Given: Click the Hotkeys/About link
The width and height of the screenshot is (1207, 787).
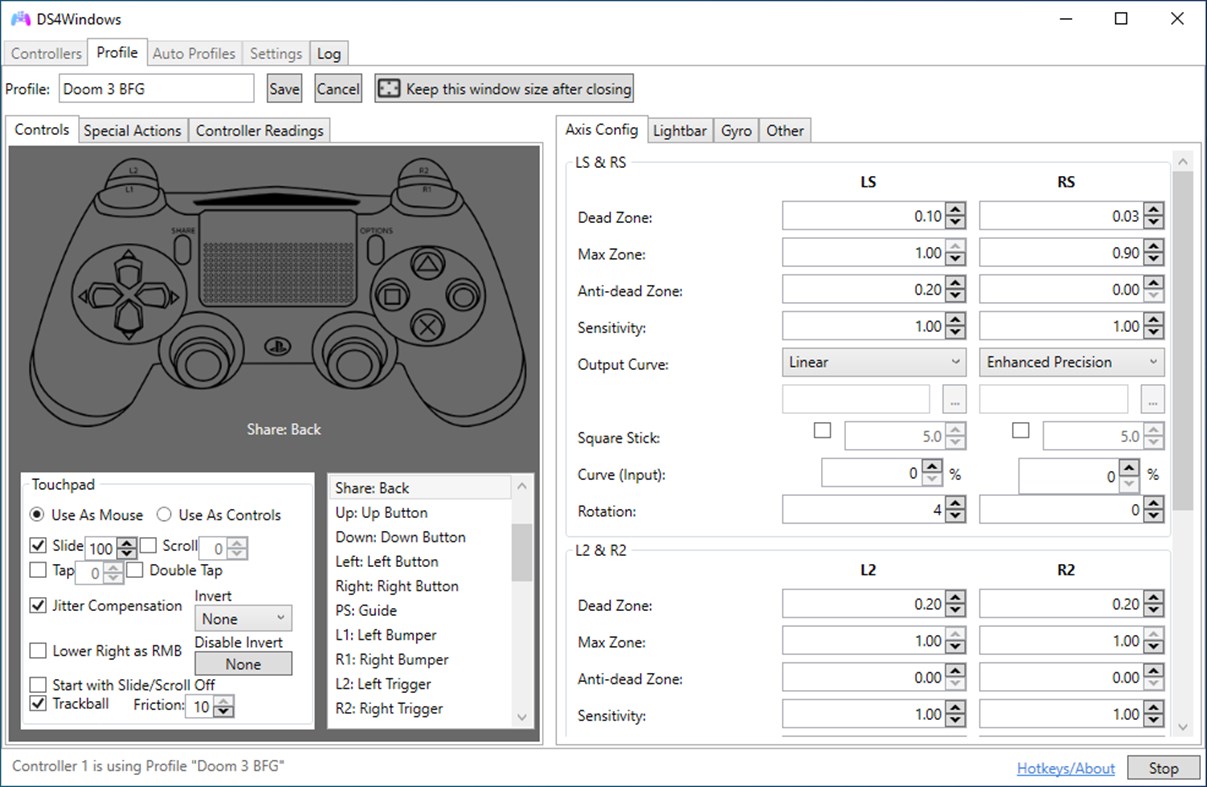Looking at the screenshot, I should 1064,768.
